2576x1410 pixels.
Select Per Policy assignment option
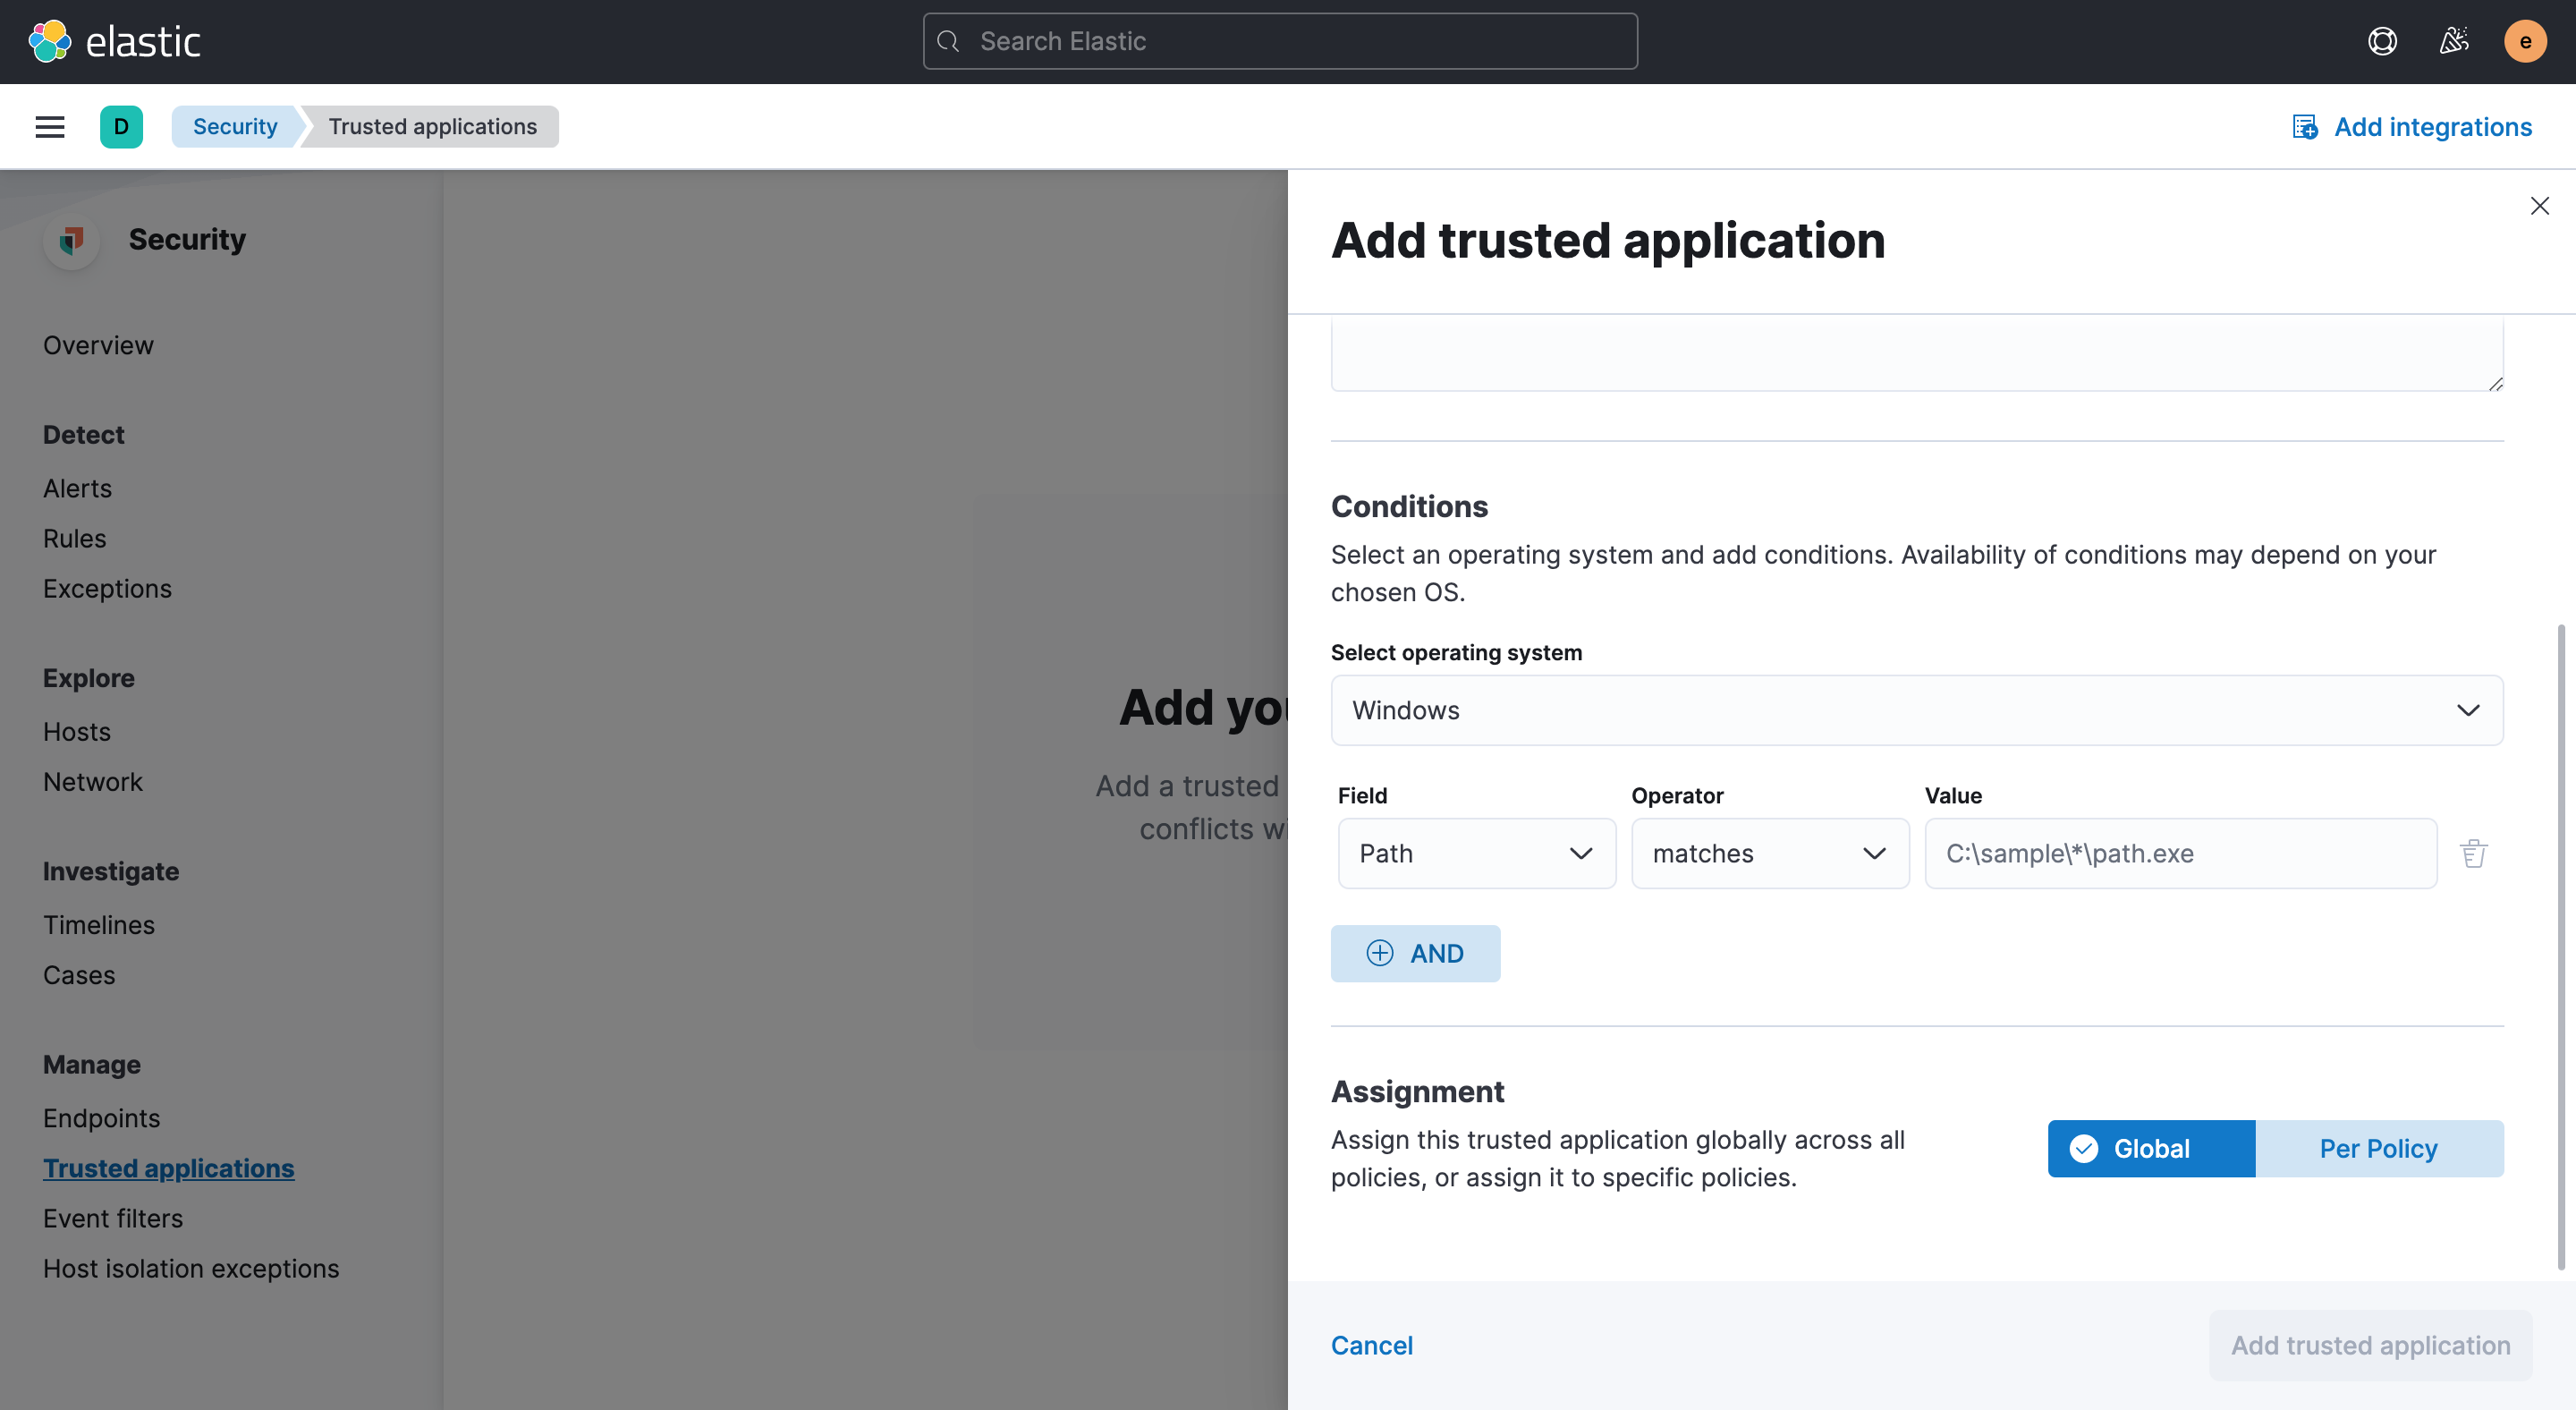(x=2378, y=1148)
